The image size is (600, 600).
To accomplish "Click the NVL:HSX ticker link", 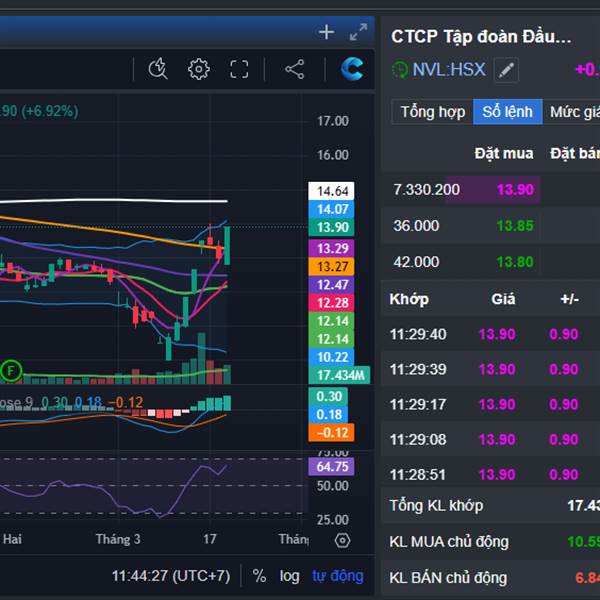I will [449, 70].
